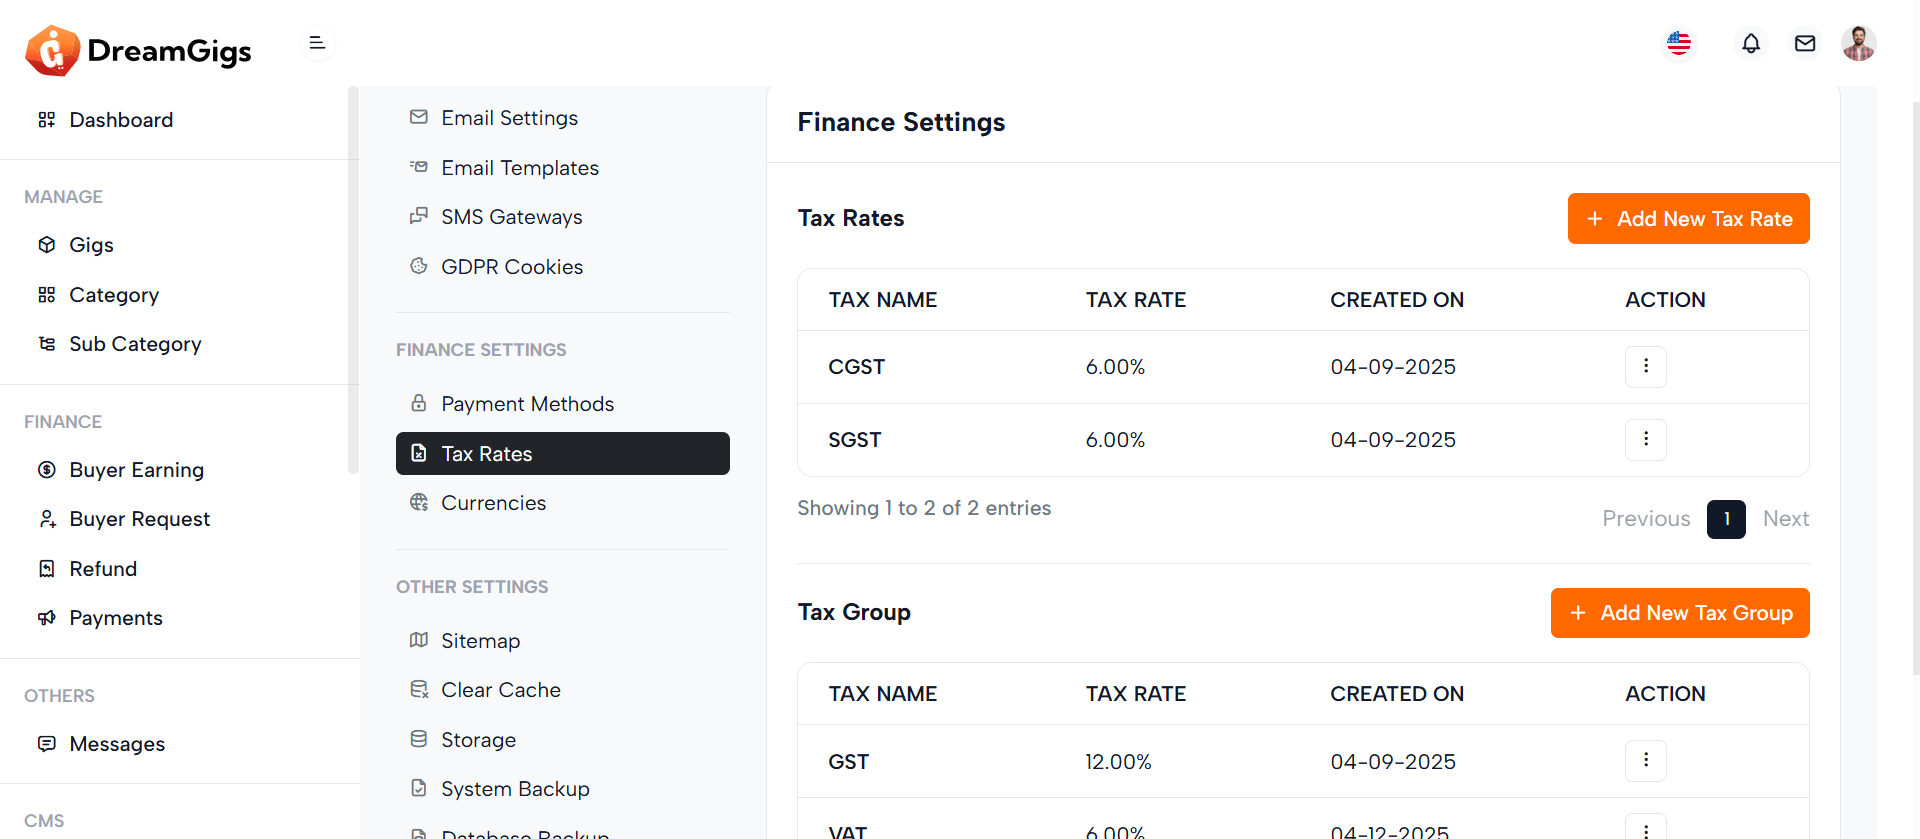
Task: Open Clear Cache settings item
Action: coord(500,690)
